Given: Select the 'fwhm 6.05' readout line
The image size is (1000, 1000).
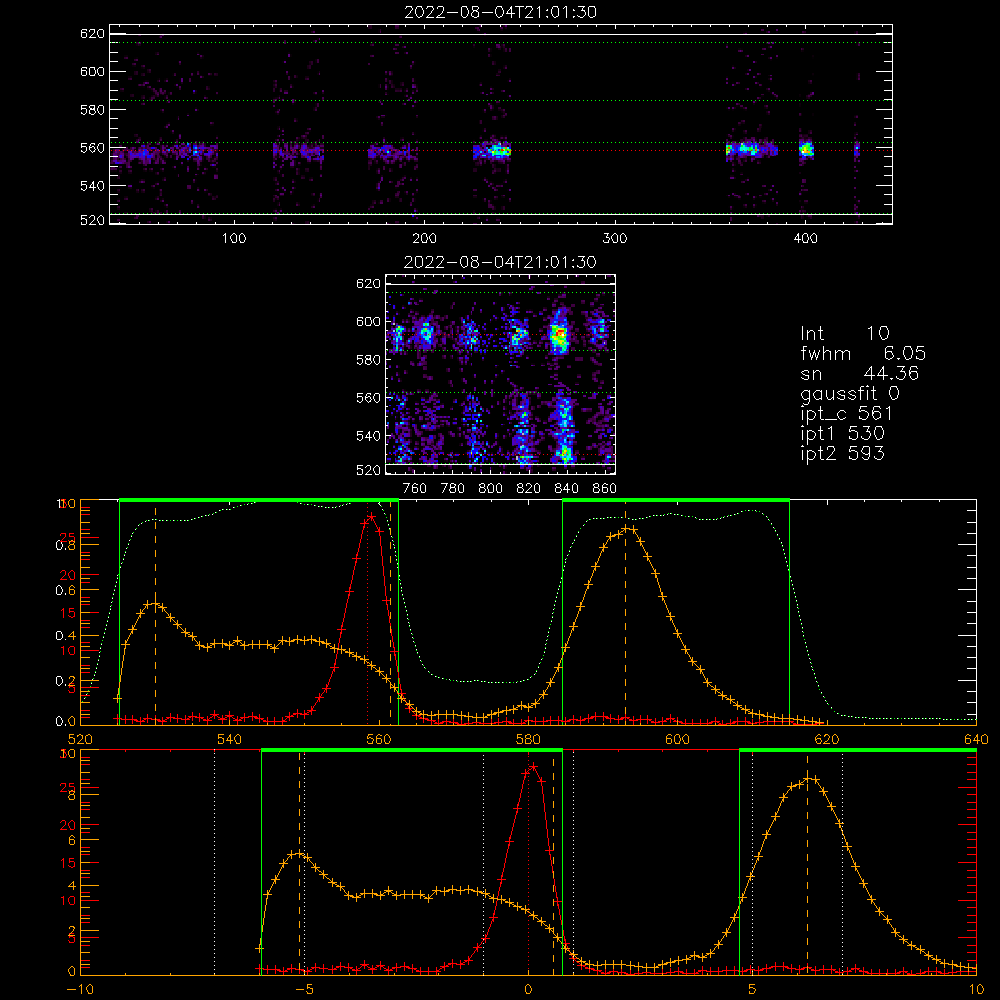Looking at the screenshot, I should [863, 353].
